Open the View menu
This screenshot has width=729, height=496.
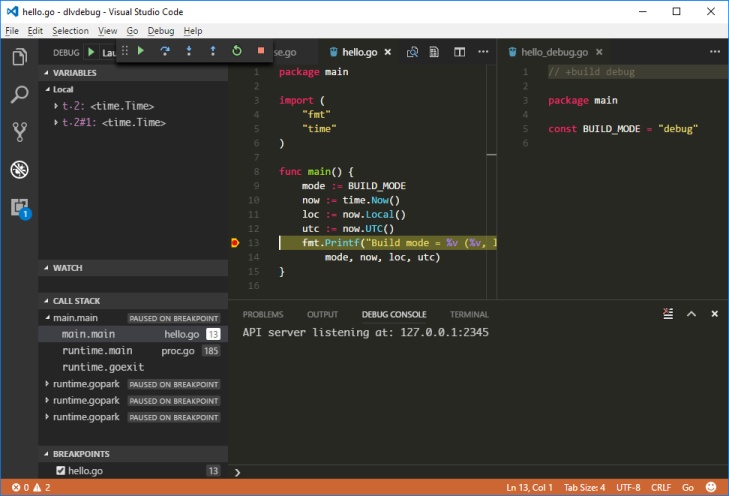pos(107,31)
